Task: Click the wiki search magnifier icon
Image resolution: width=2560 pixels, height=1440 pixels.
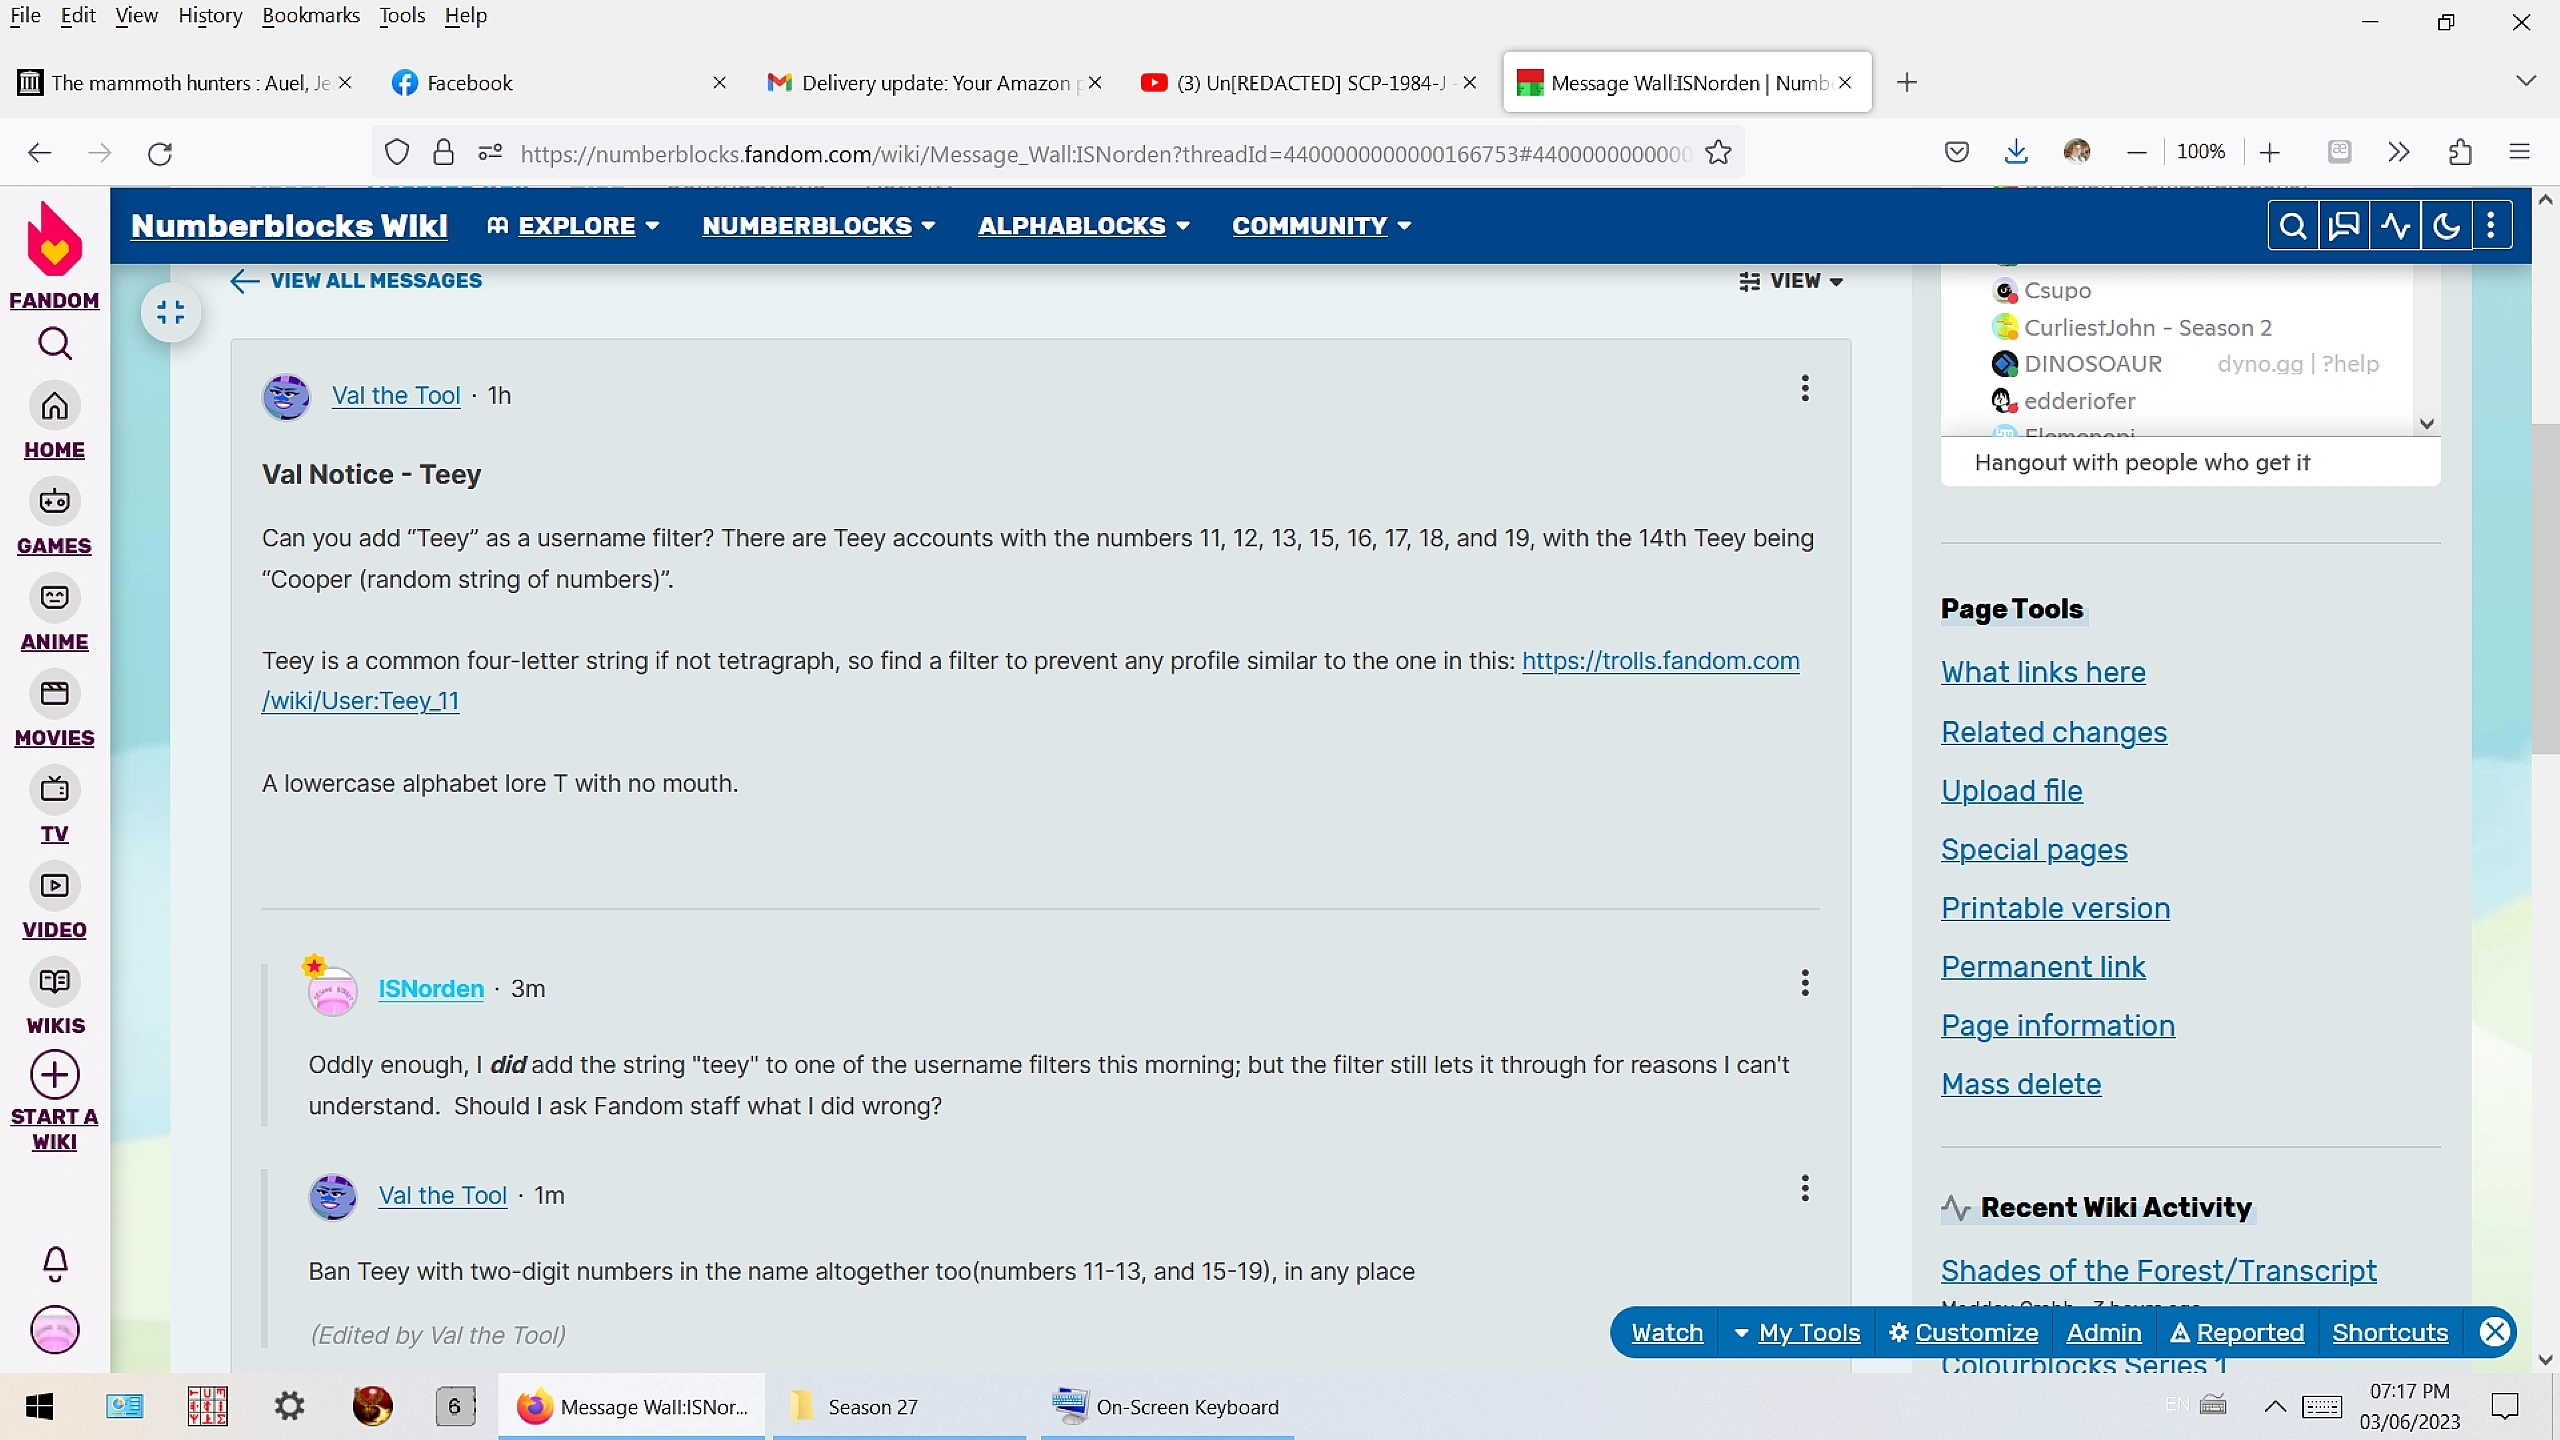Action: click(2293, 226)
